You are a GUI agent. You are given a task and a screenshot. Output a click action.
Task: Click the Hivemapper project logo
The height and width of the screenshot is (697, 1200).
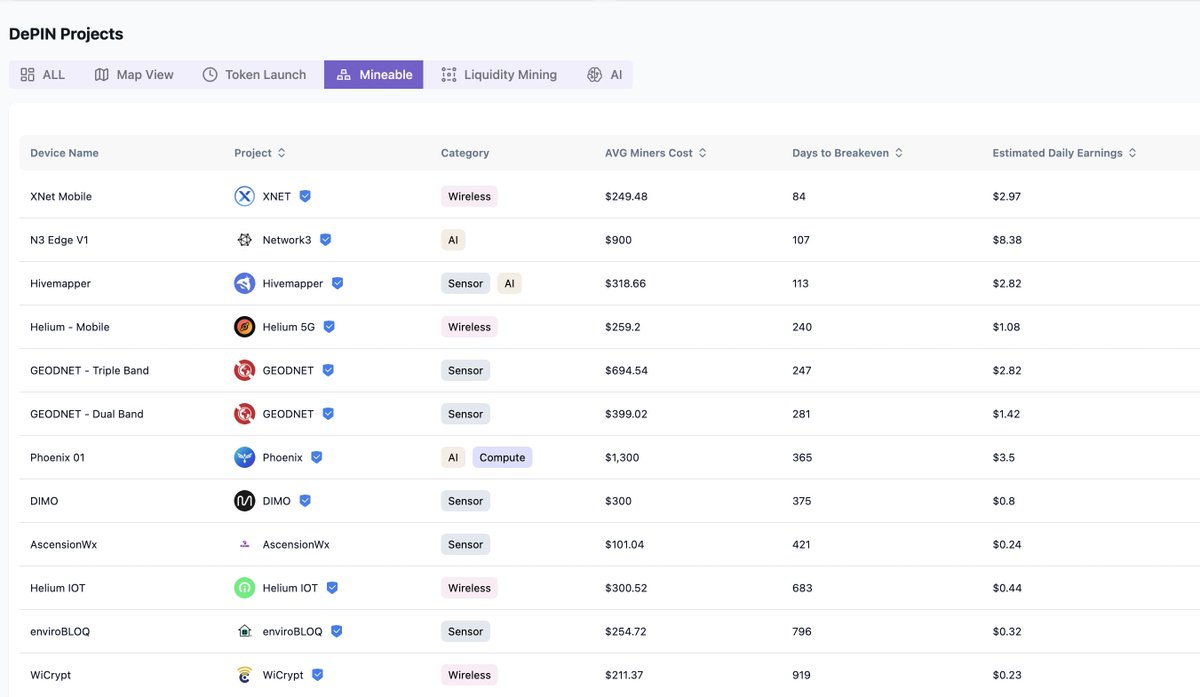[x=244, y=283]
